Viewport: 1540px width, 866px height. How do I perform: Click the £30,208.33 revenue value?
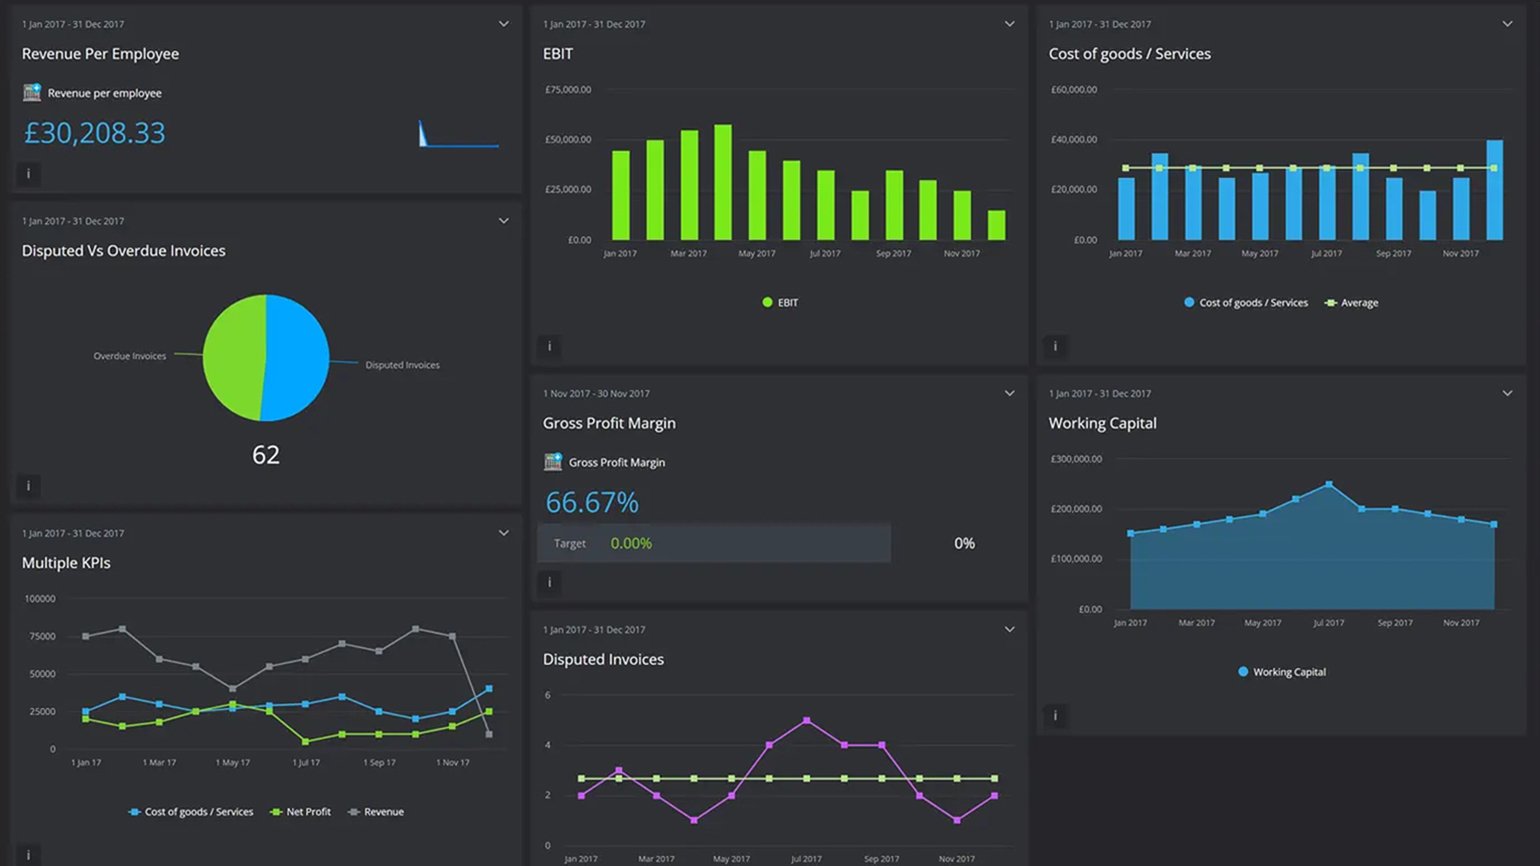(94, 133)
